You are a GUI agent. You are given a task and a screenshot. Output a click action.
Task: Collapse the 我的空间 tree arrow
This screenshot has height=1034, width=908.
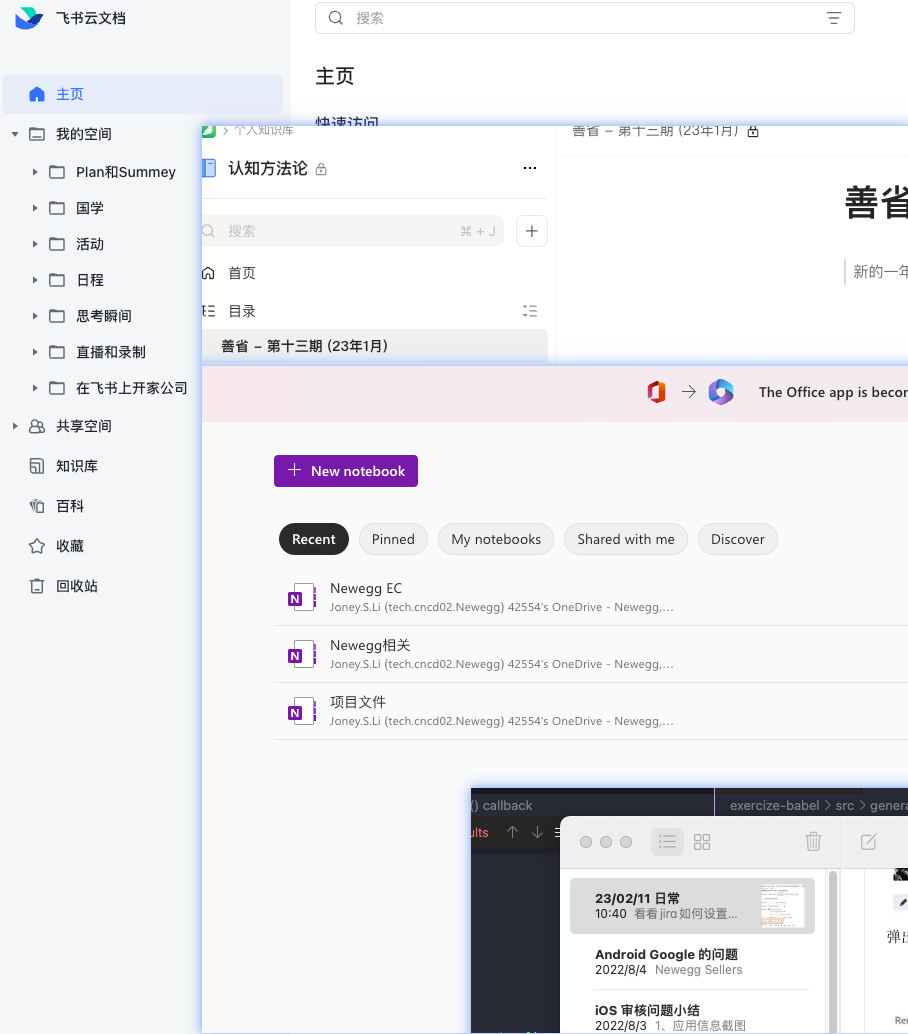pos(15,135)
